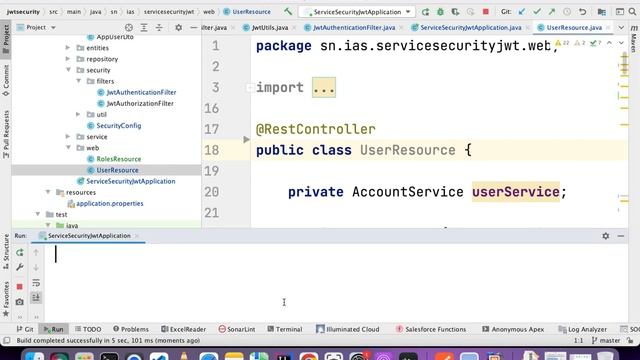Screen dimensions: 640x360
Task: Start debugging with the bug icon
Action: 440,12
